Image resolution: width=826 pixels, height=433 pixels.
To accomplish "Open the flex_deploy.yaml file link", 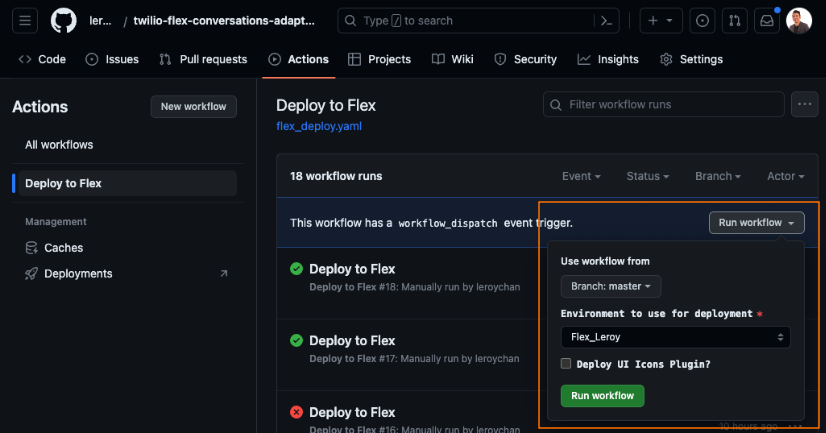I will pyautogui.click(x=319, y=126).
